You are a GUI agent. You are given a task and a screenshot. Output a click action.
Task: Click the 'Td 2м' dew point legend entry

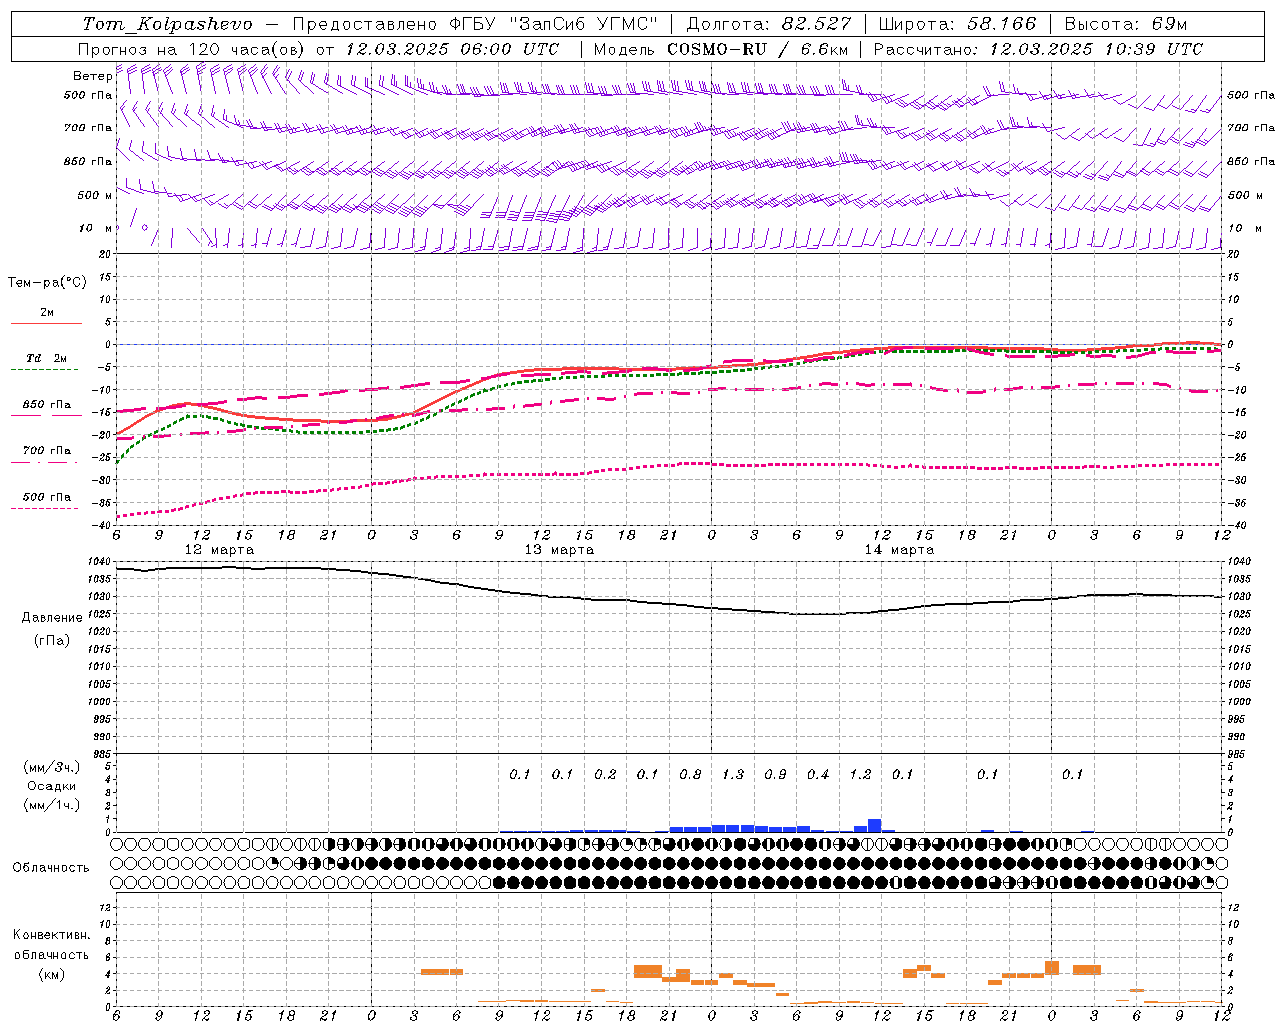47,358
